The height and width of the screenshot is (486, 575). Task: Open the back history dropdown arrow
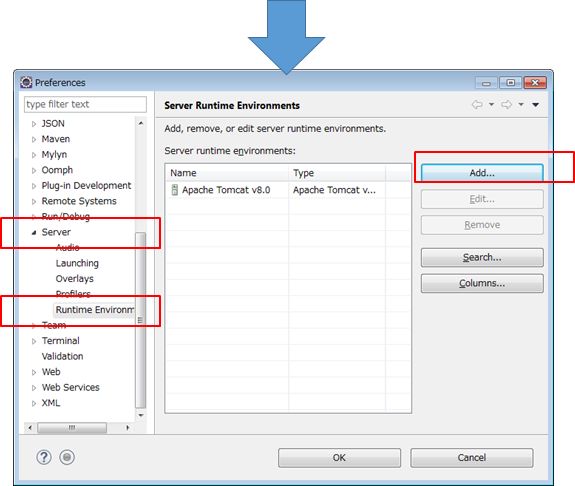tap(491, 105)
